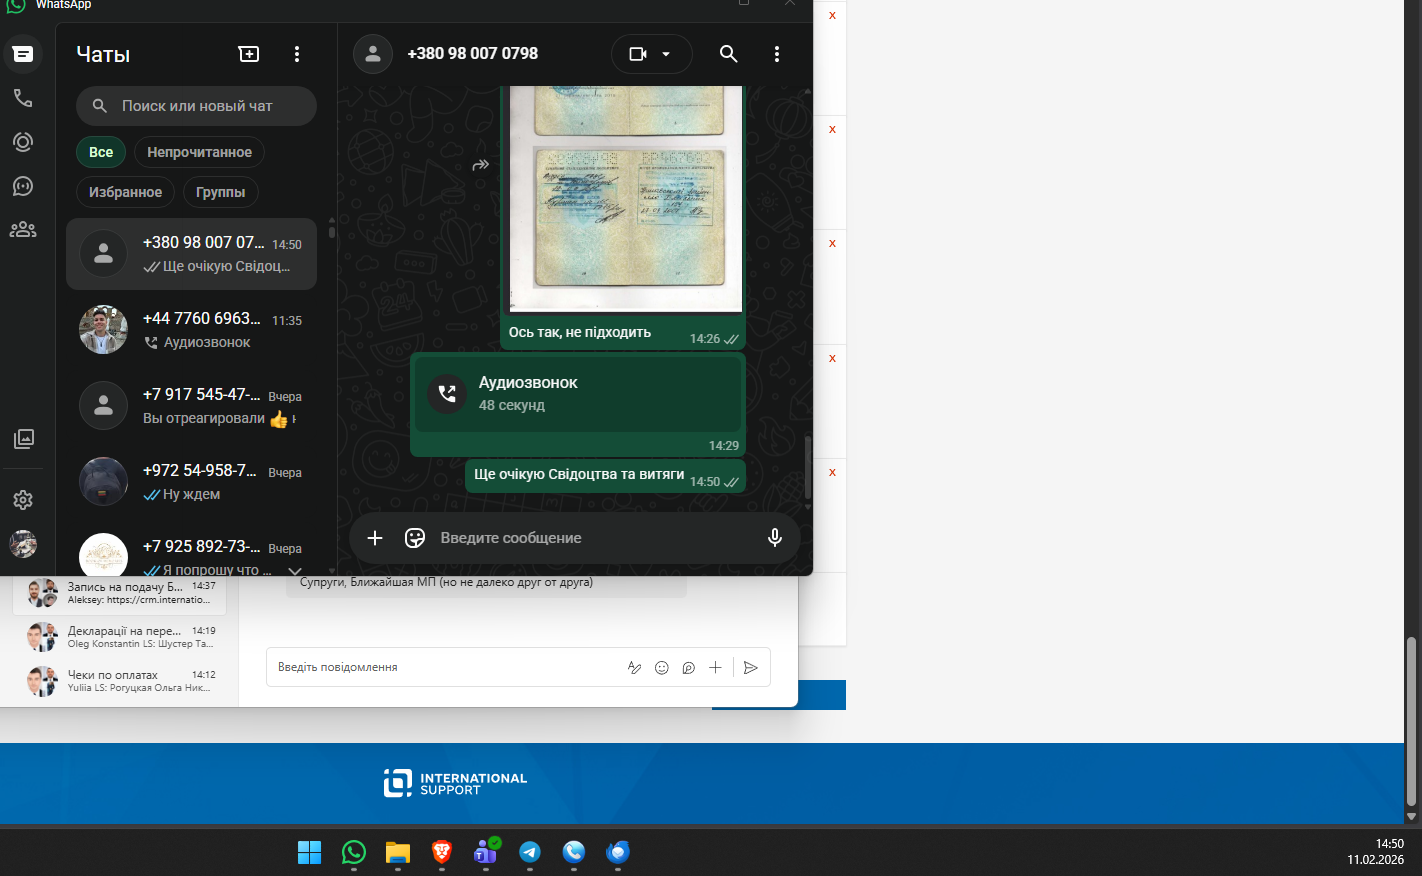Click the International Support logo
This screenshot has height=876, width=1422.
(455, 784)
